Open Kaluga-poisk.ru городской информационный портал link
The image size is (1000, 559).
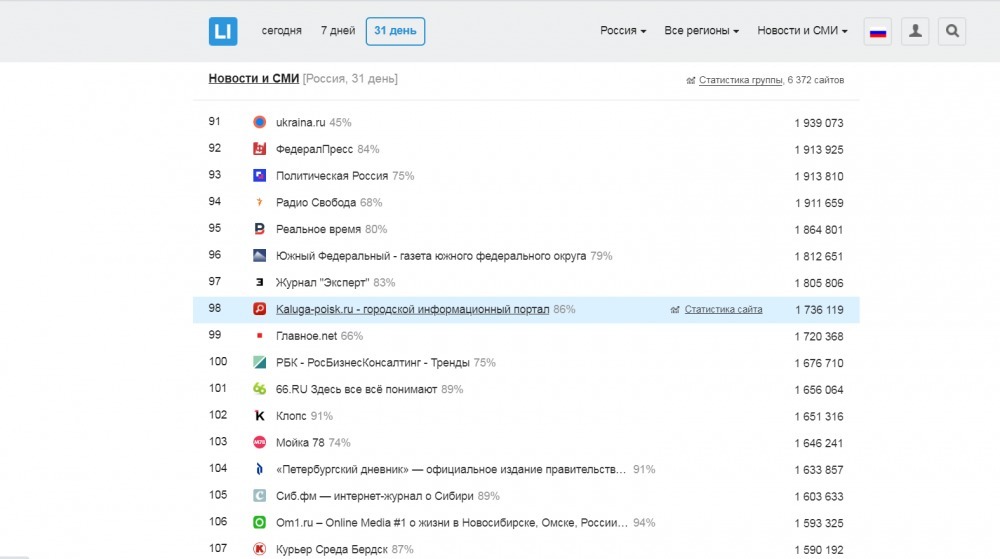click(x=412, y=310)
